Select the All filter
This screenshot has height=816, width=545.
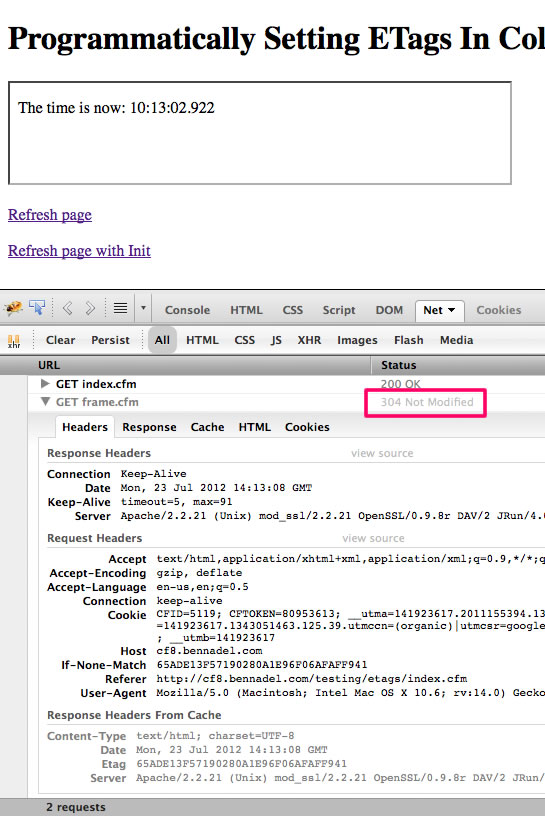click(x=162, y=340)
